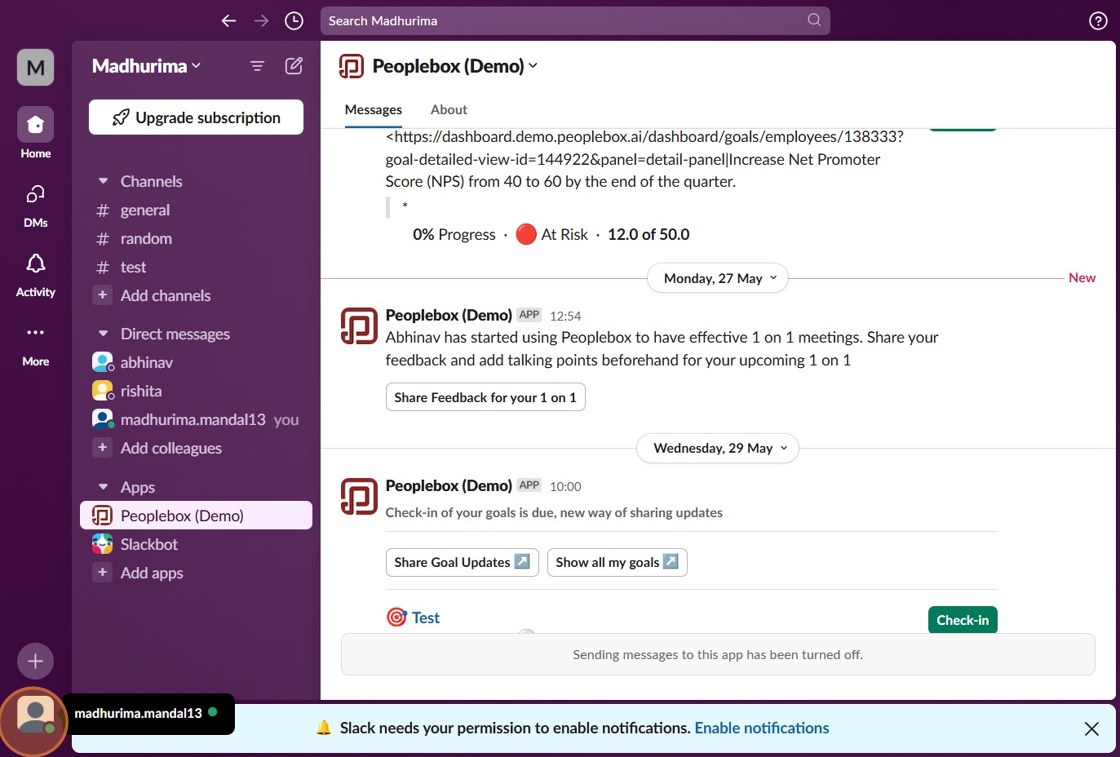Image resolution: width=1120 pixels, height=757 pixels.
Task: Click Upgrade subscription button
Action: click(x=196, y=117)
